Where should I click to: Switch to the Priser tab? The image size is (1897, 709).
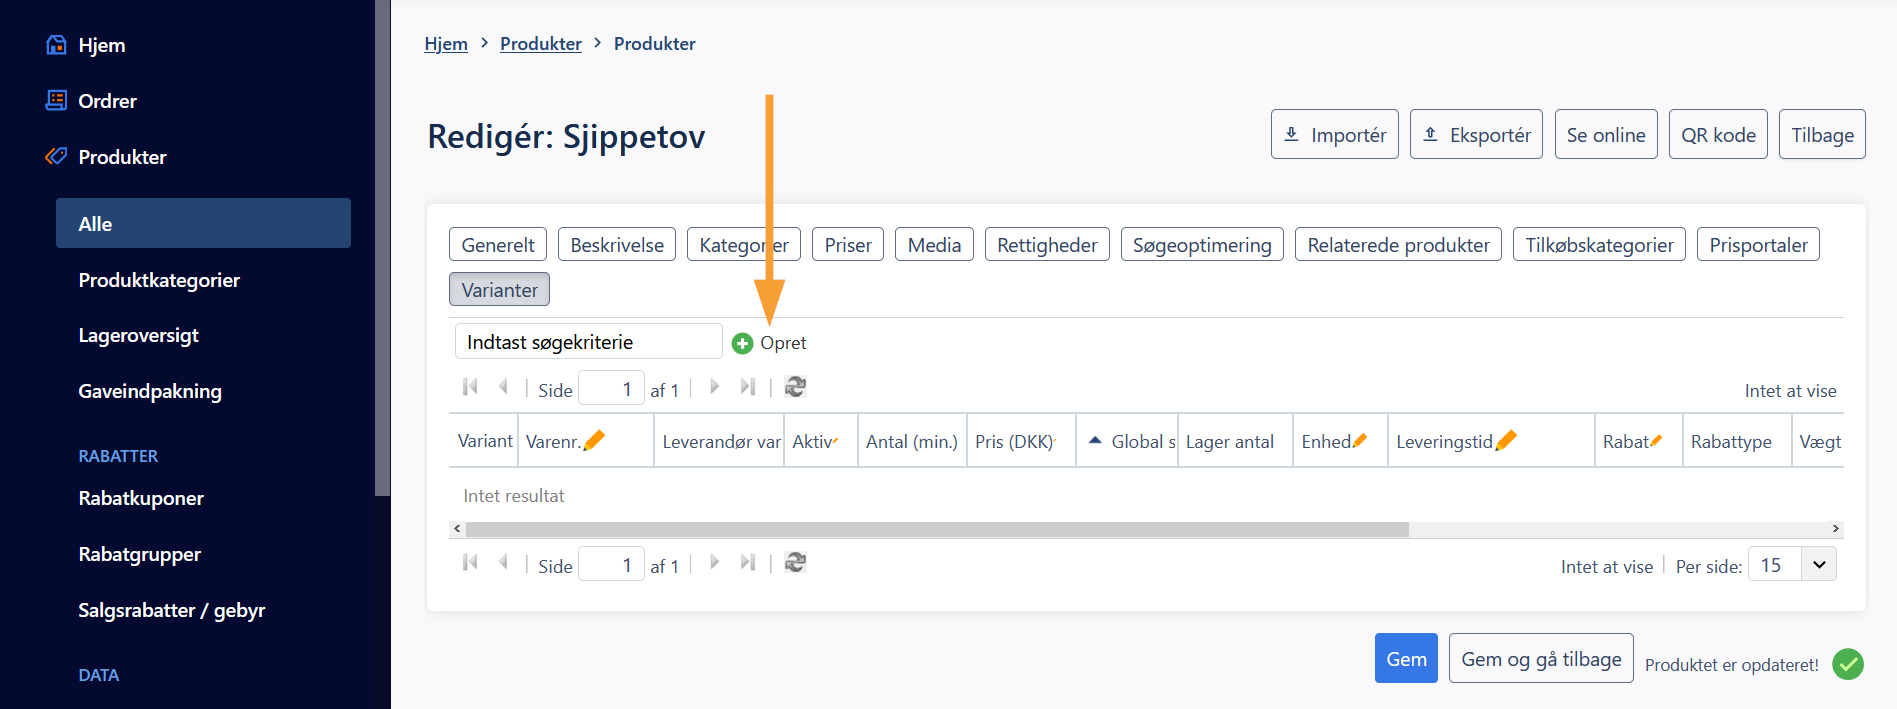[847, 245]
